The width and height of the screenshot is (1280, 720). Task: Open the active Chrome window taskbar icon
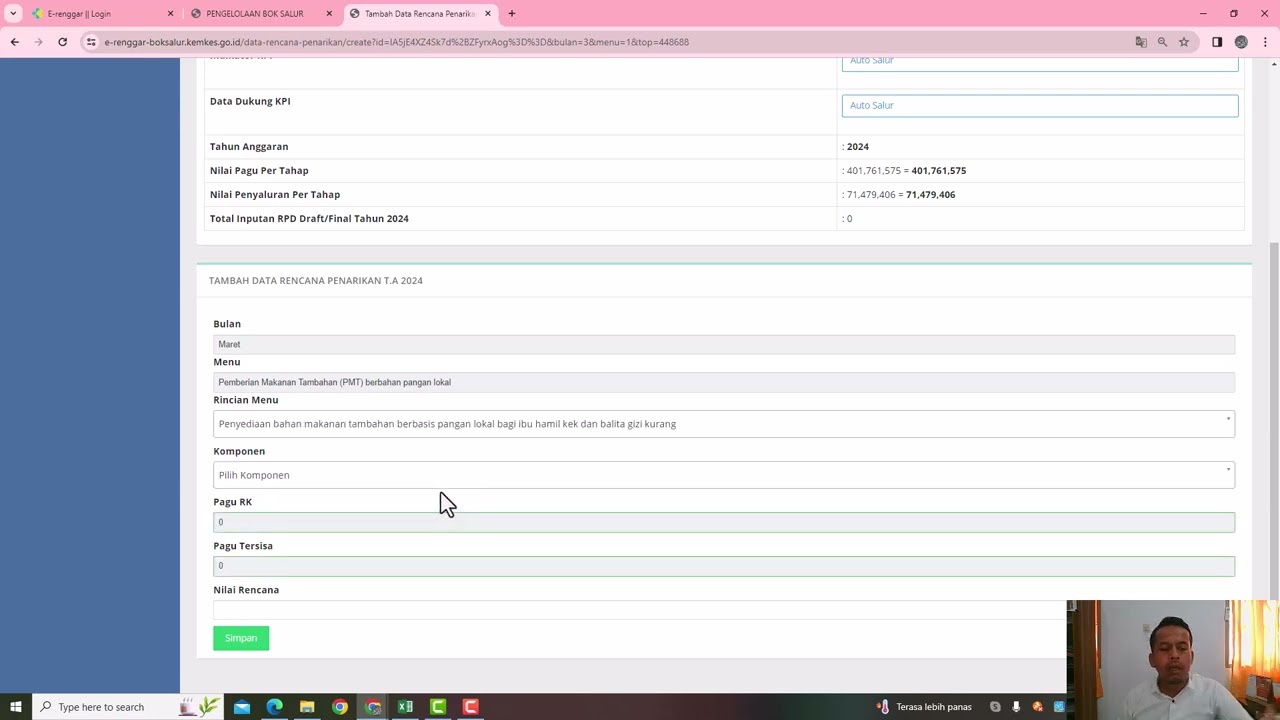(x=373, y=707)
